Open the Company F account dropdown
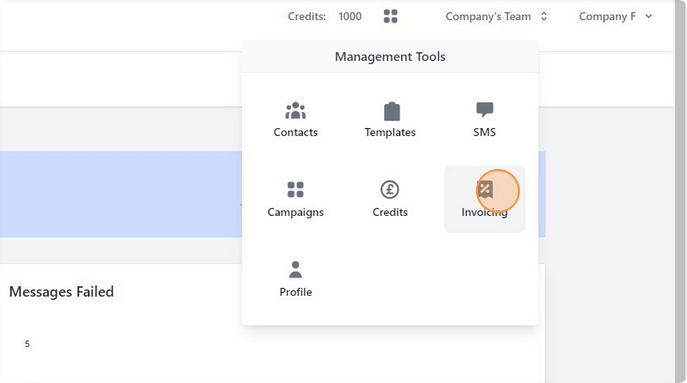Image resolution: width=687 pixels, height=383 pixels. 615,17
